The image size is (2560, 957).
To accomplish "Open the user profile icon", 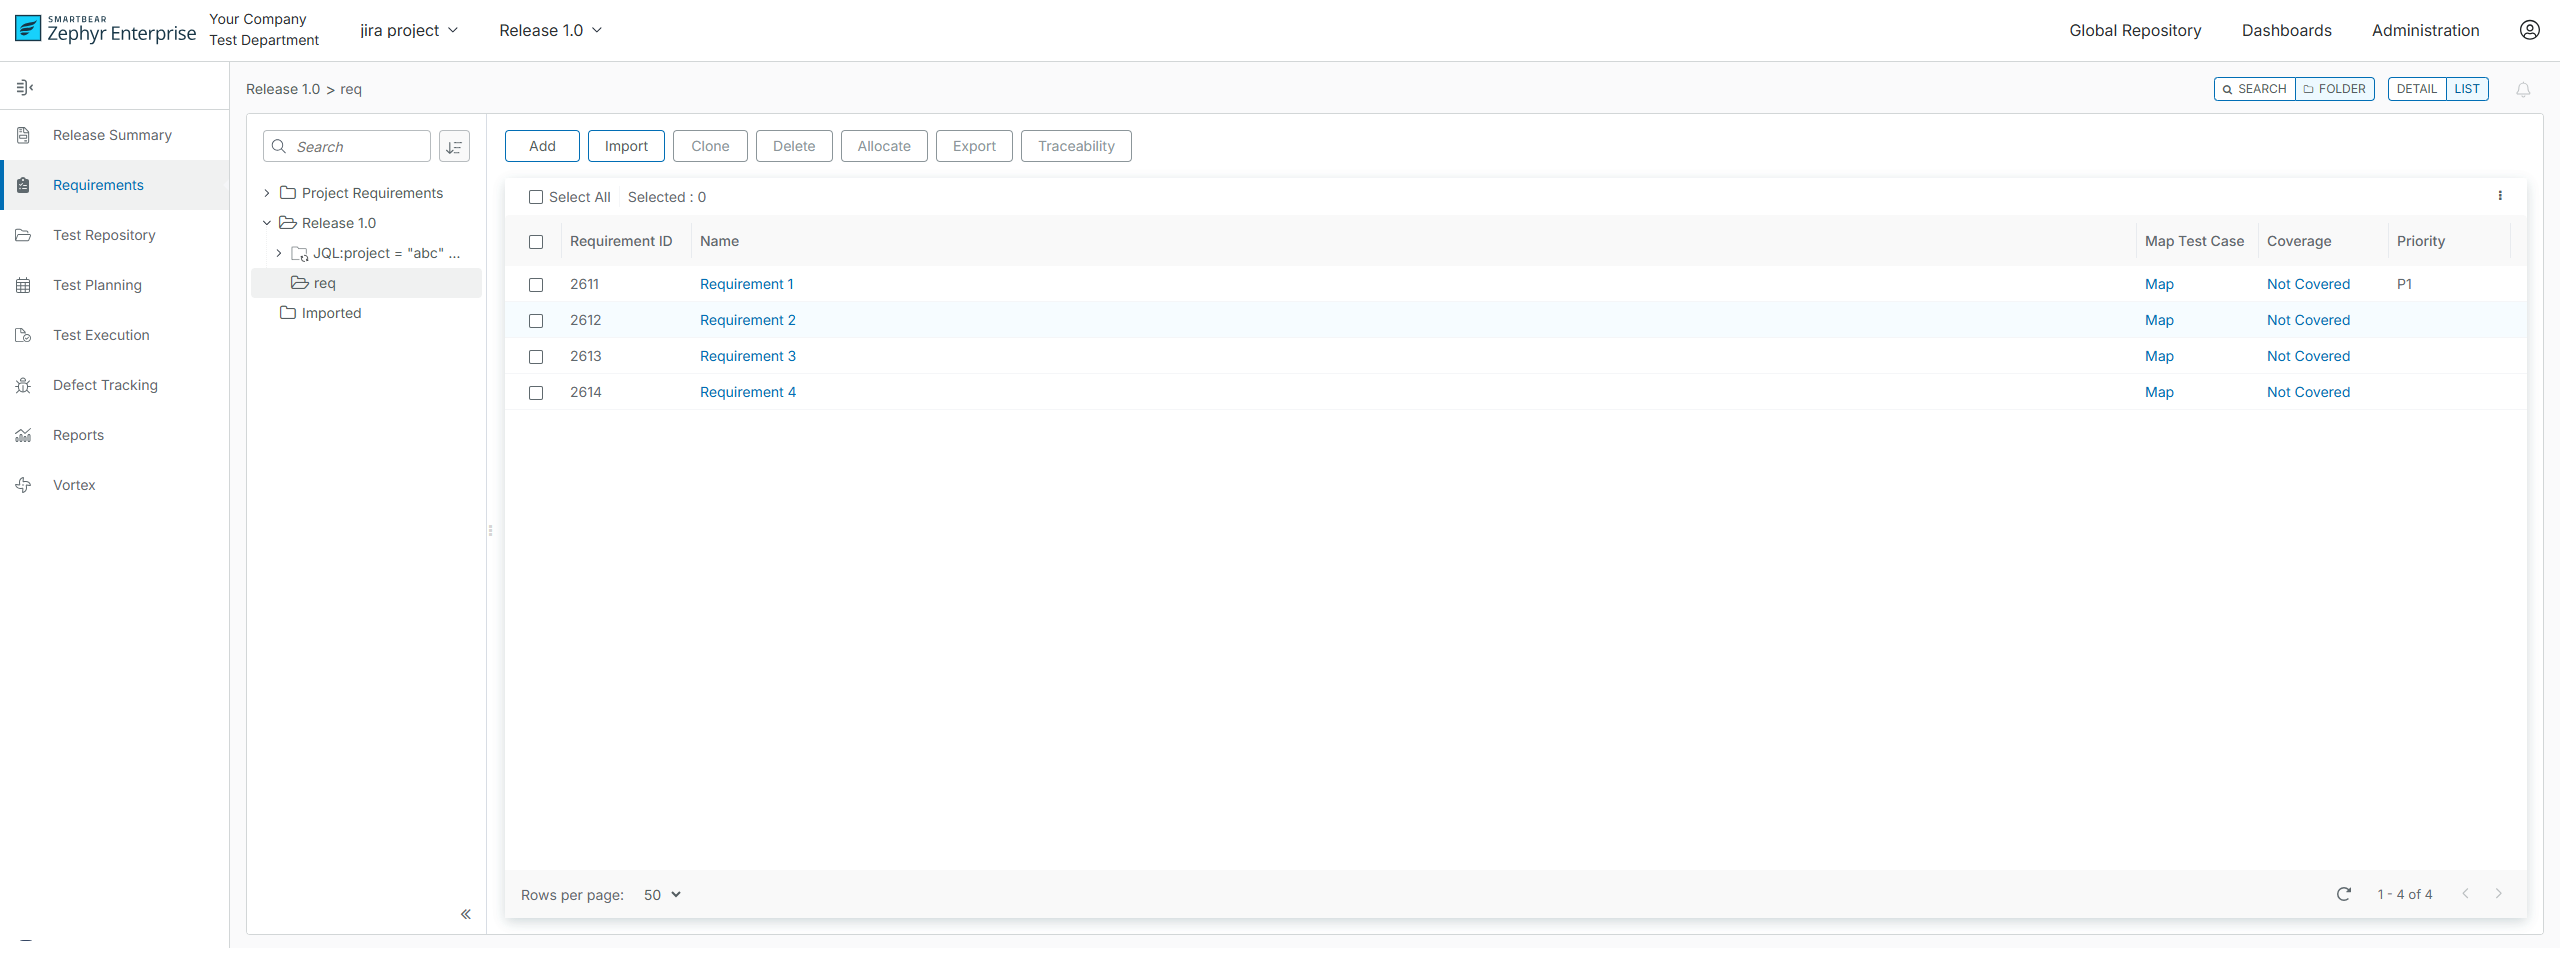I will (x=2529, y=30).
